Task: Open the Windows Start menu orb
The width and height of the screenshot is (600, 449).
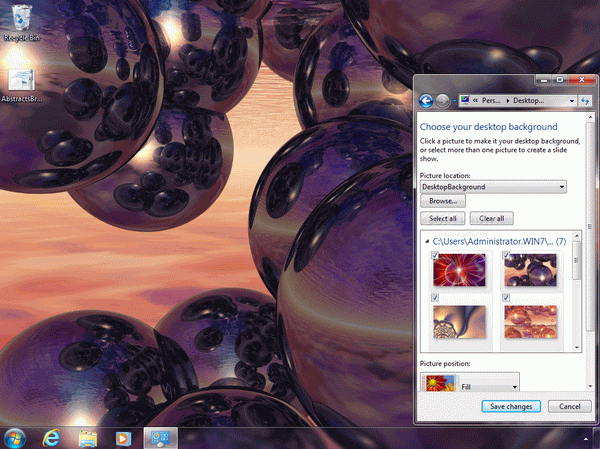Action: tap(15, 438)
